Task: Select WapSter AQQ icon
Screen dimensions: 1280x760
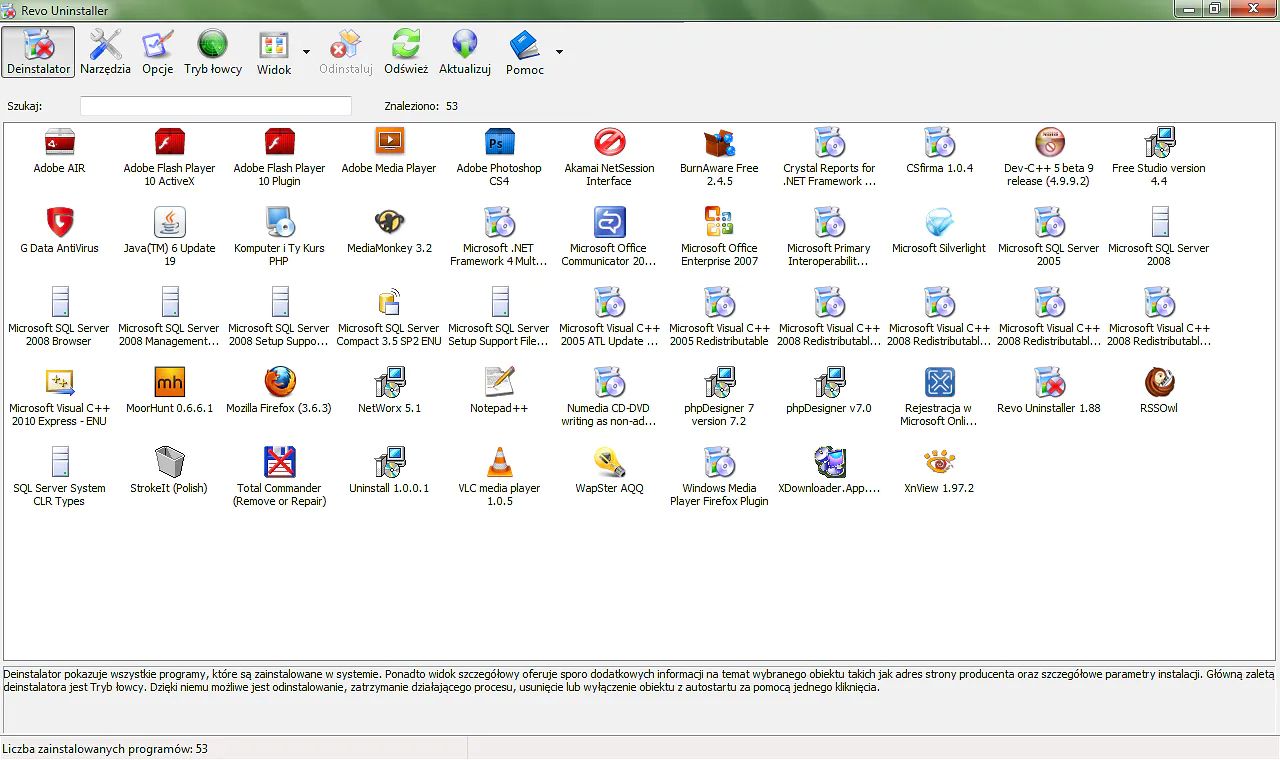Action: click(x=608, y=470)
